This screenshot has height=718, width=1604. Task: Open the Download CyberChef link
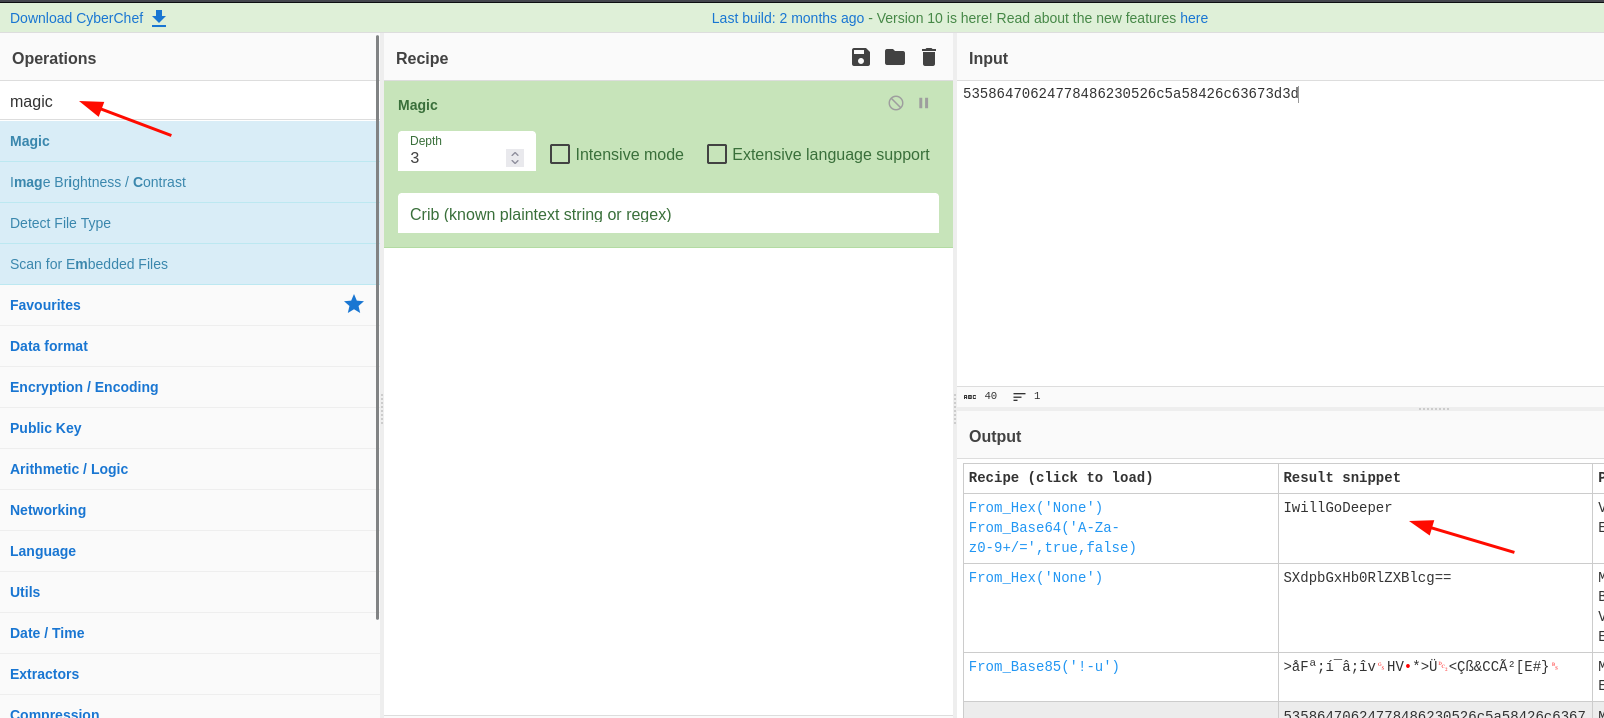(76, 18)
